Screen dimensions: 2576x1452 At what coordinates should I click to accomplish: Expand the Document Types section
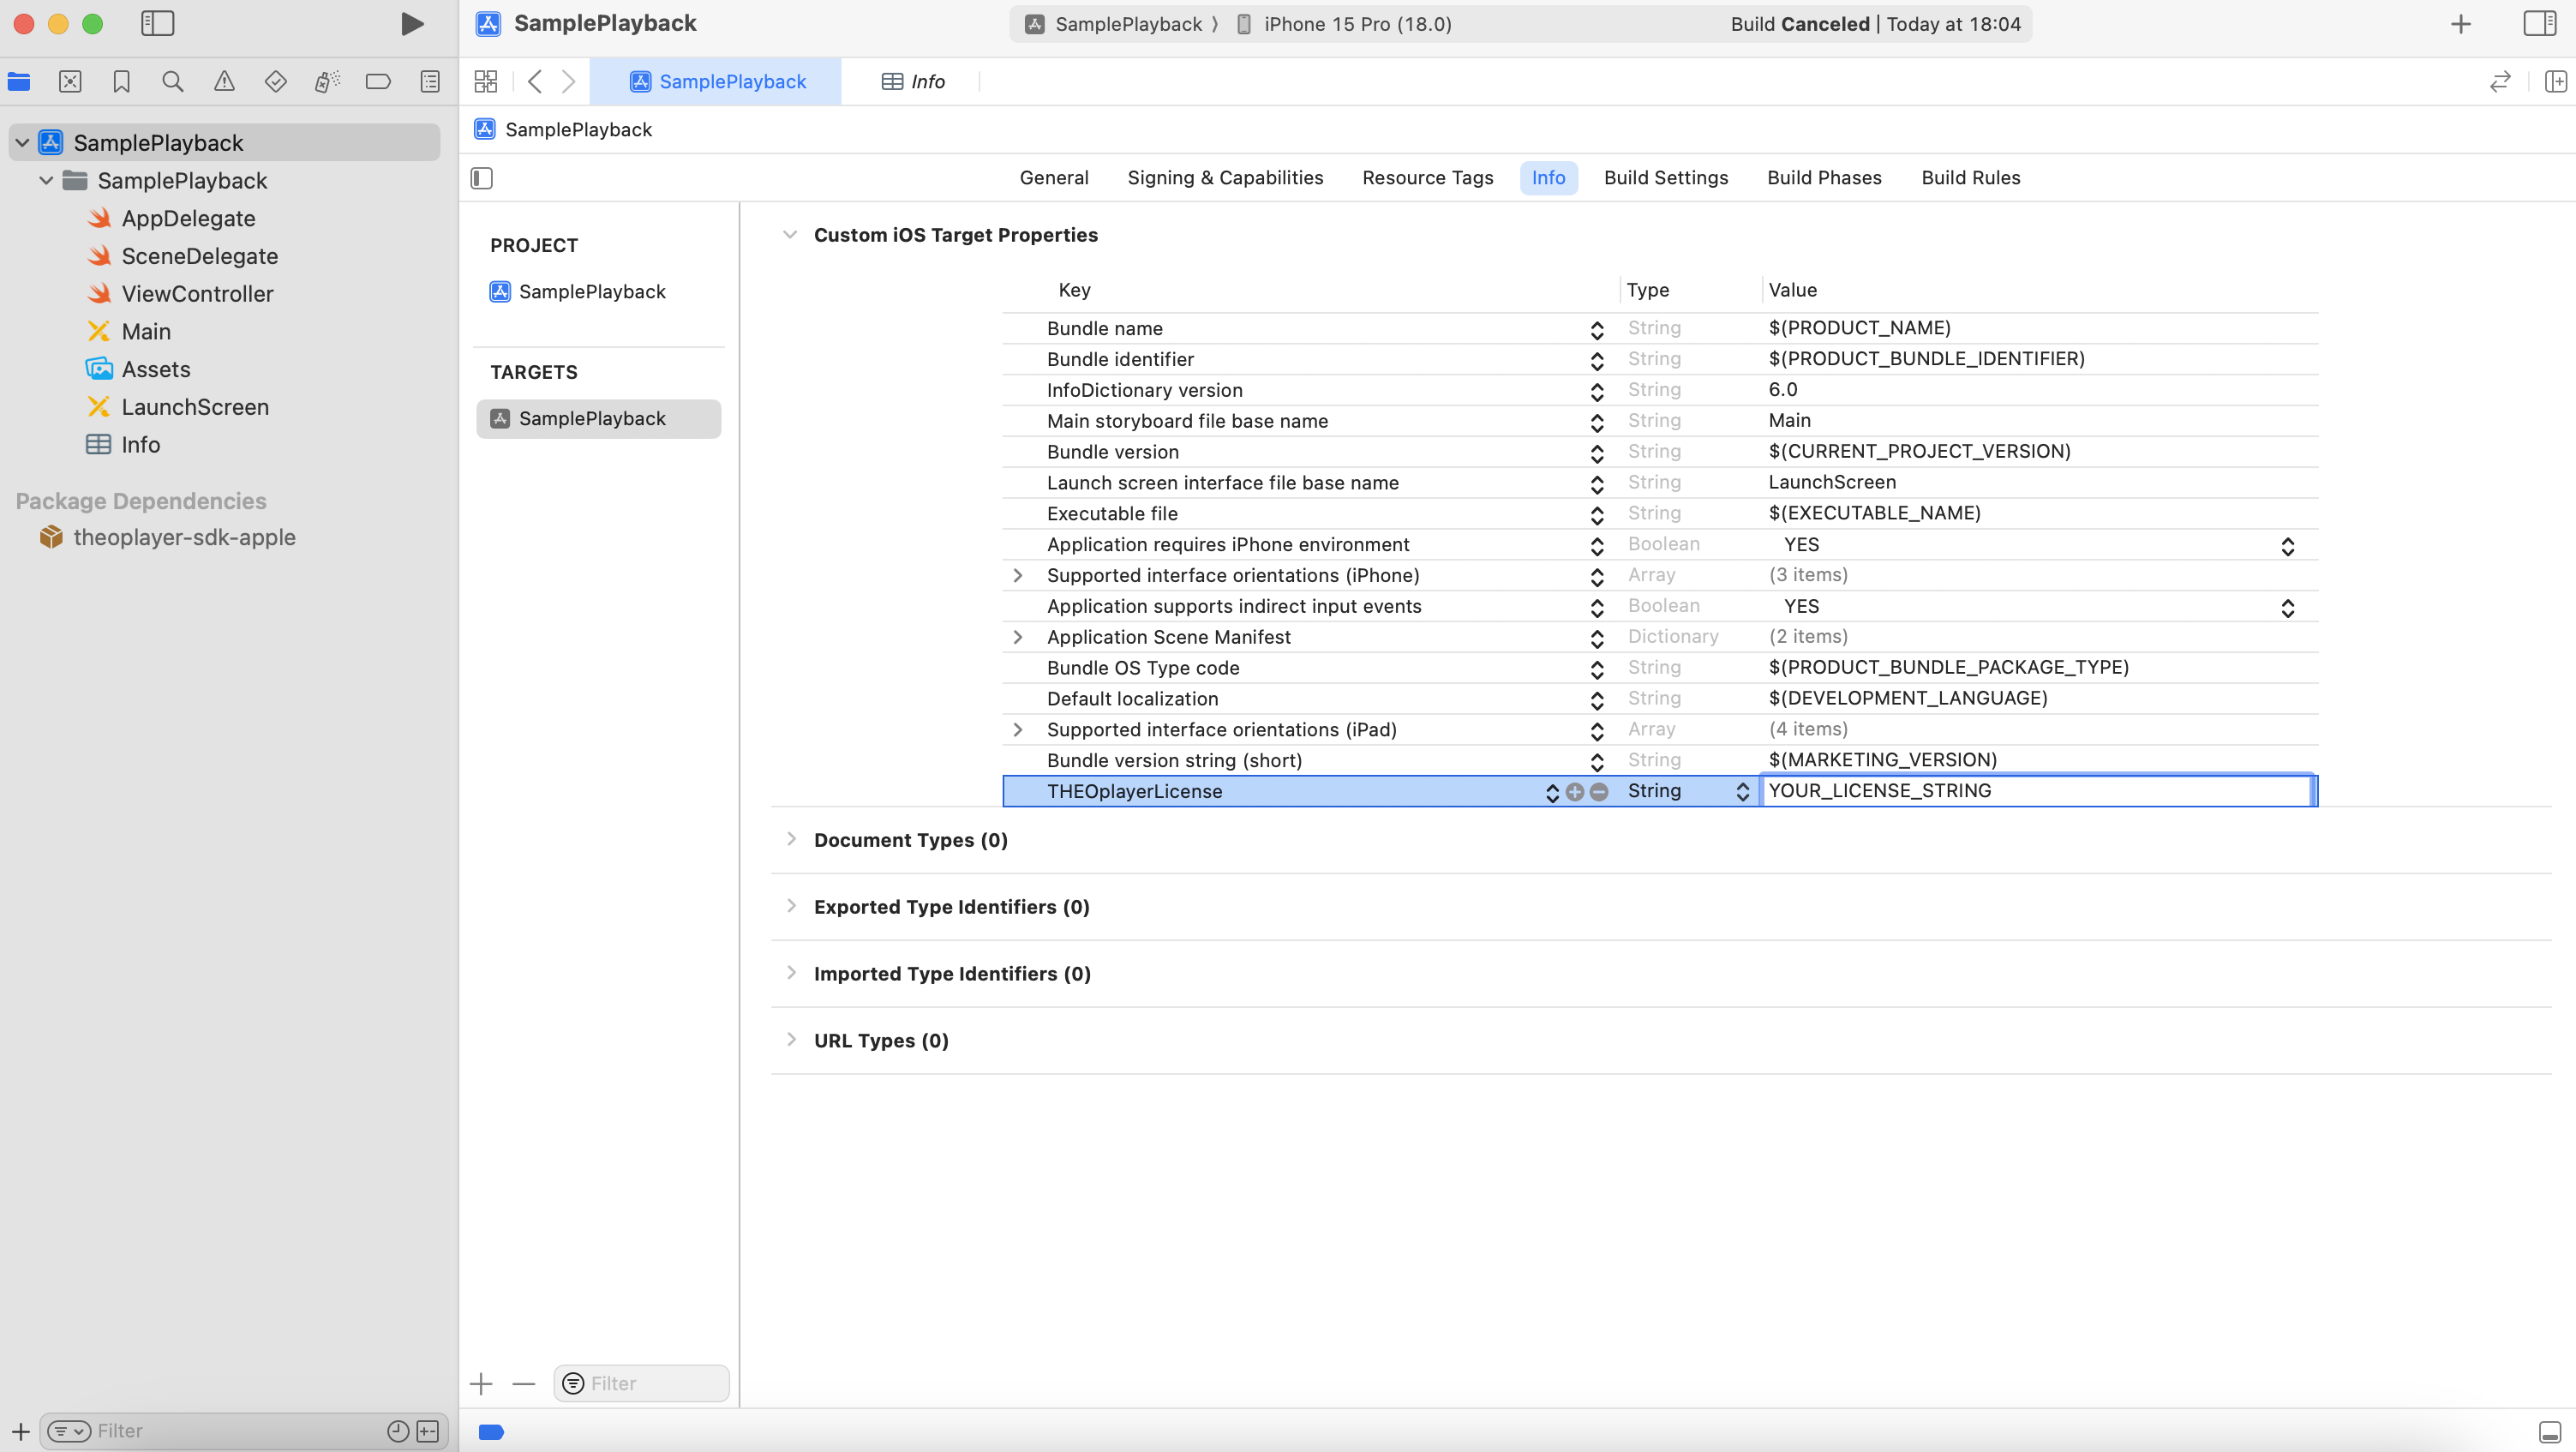[791, 840]
